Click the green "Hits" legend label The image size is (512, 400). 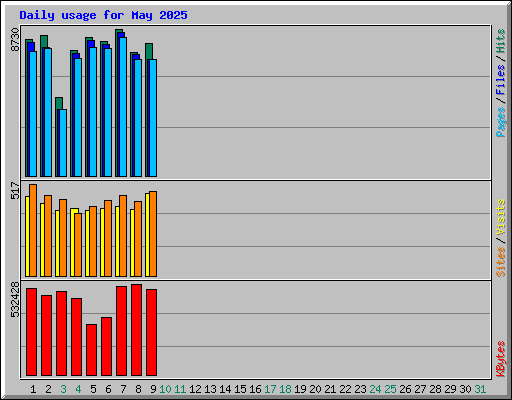click(501, 41)
